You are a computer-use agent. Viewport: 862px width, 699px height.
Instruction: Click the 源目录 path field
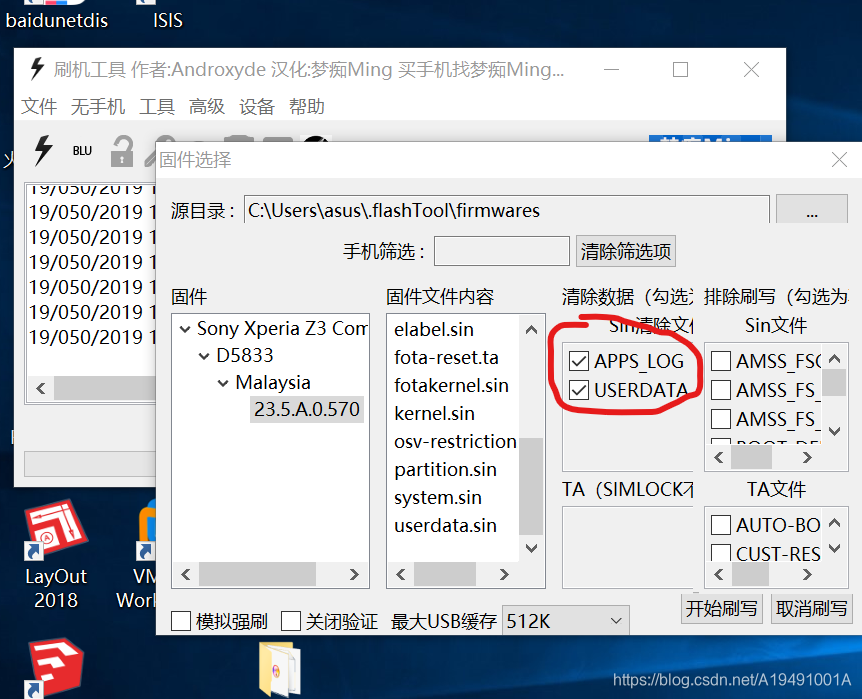506,210
